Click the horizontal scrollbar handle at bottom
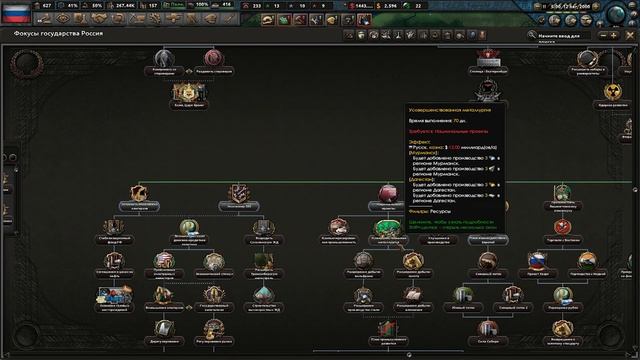The image size is (640, 360). pos(409,355)
